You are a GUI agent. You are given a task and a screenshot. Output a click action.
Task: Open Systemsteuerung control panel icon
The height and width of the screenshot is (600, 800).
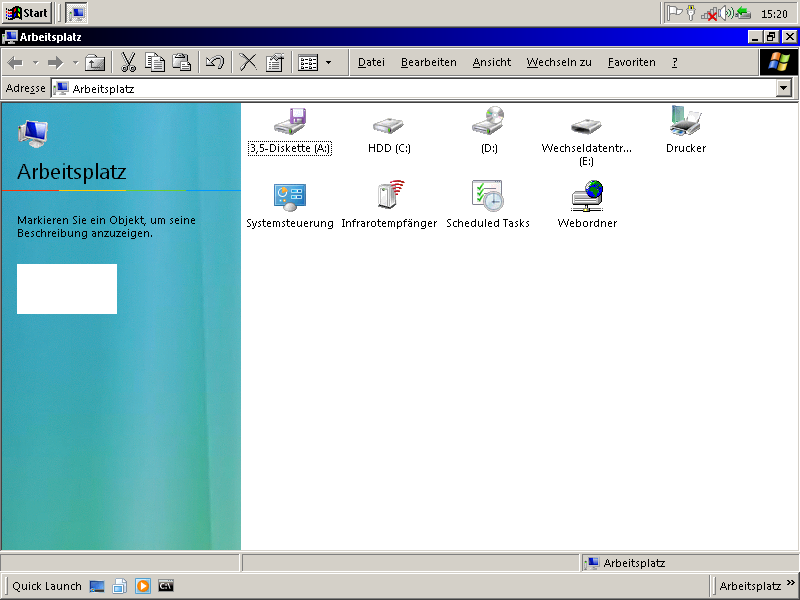click(289, 197)
